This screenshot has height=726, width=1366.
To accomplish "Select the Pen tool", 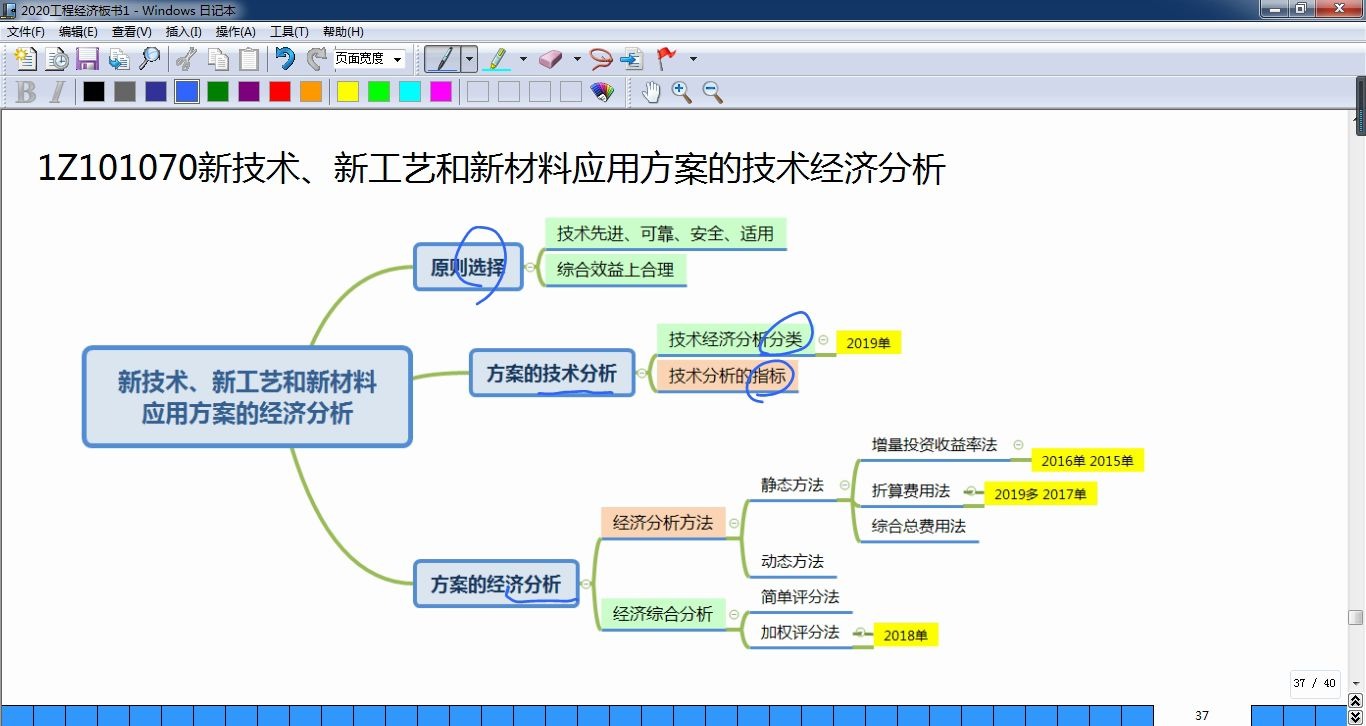I will (444, 58).
